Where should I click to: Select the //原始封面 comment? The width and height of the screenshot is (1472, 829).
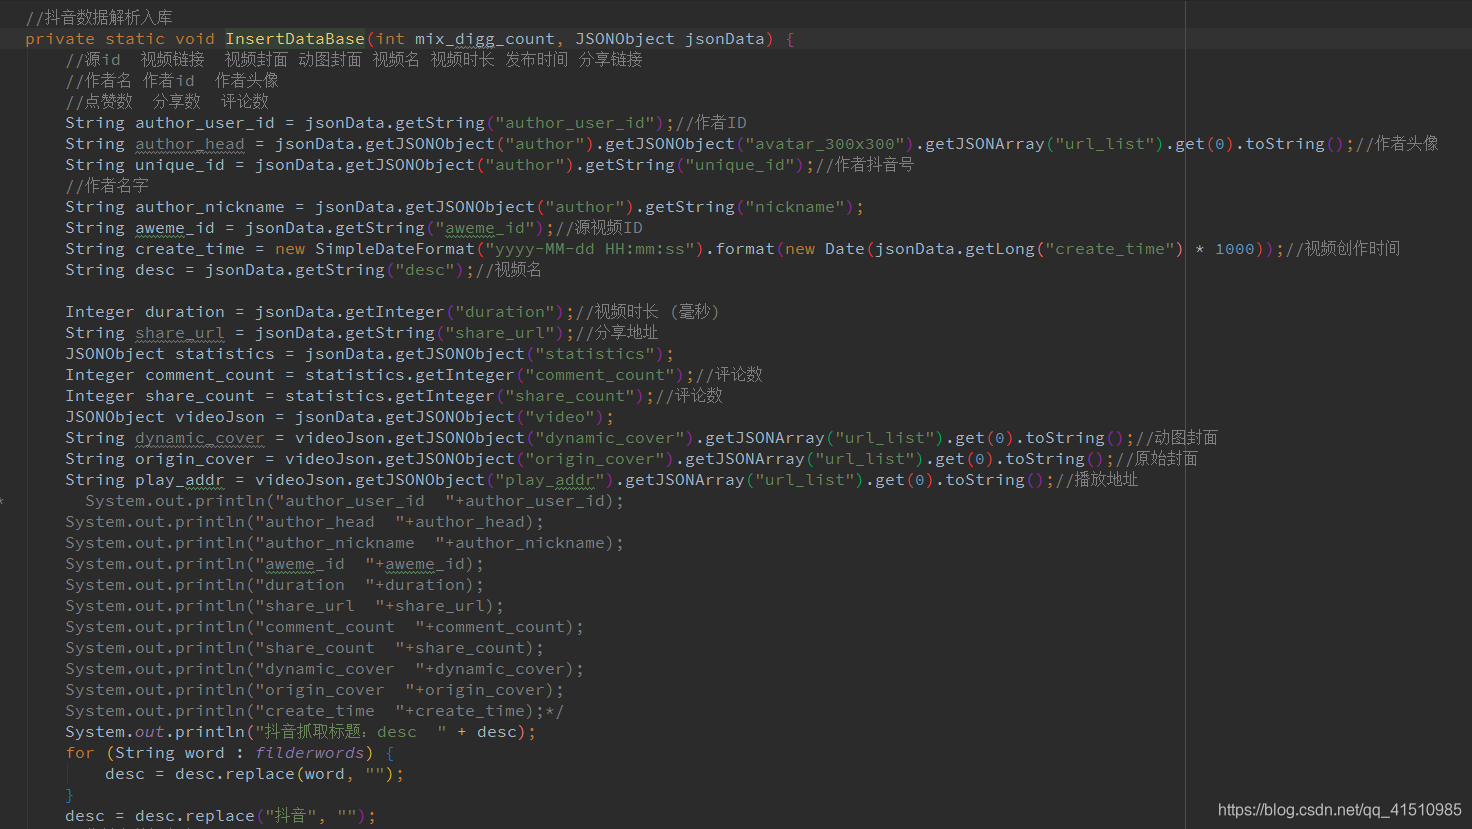point(1156,459)
